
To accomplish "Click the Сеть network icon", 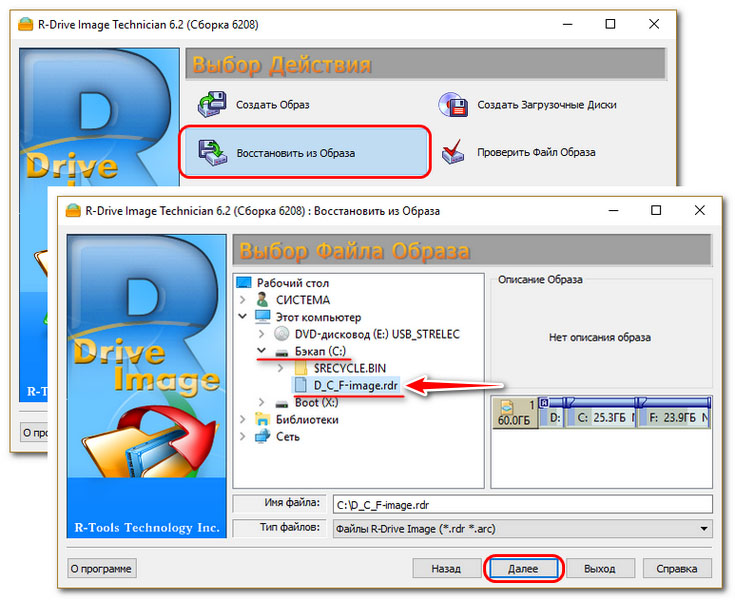I will pos(262,436).
